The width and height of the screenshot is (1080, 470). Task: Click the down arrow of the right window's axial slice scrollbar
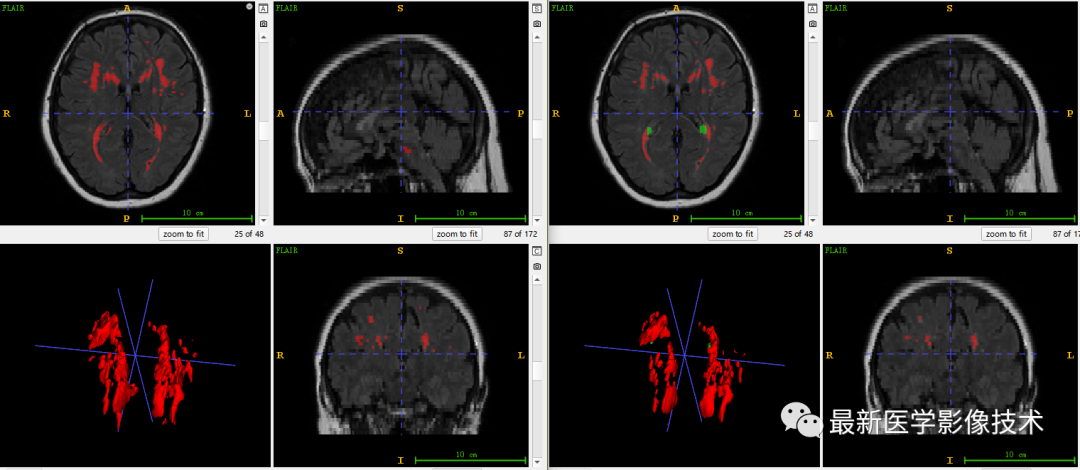(x=813, y=221)
